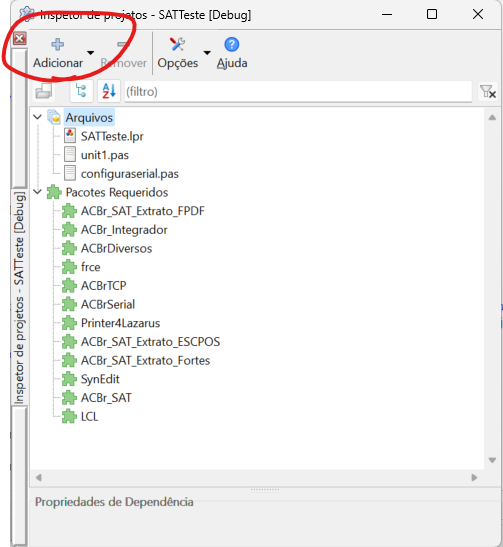Click the configuraserial.pas document icon
This screenshot has height=547, width=503.
70,173
